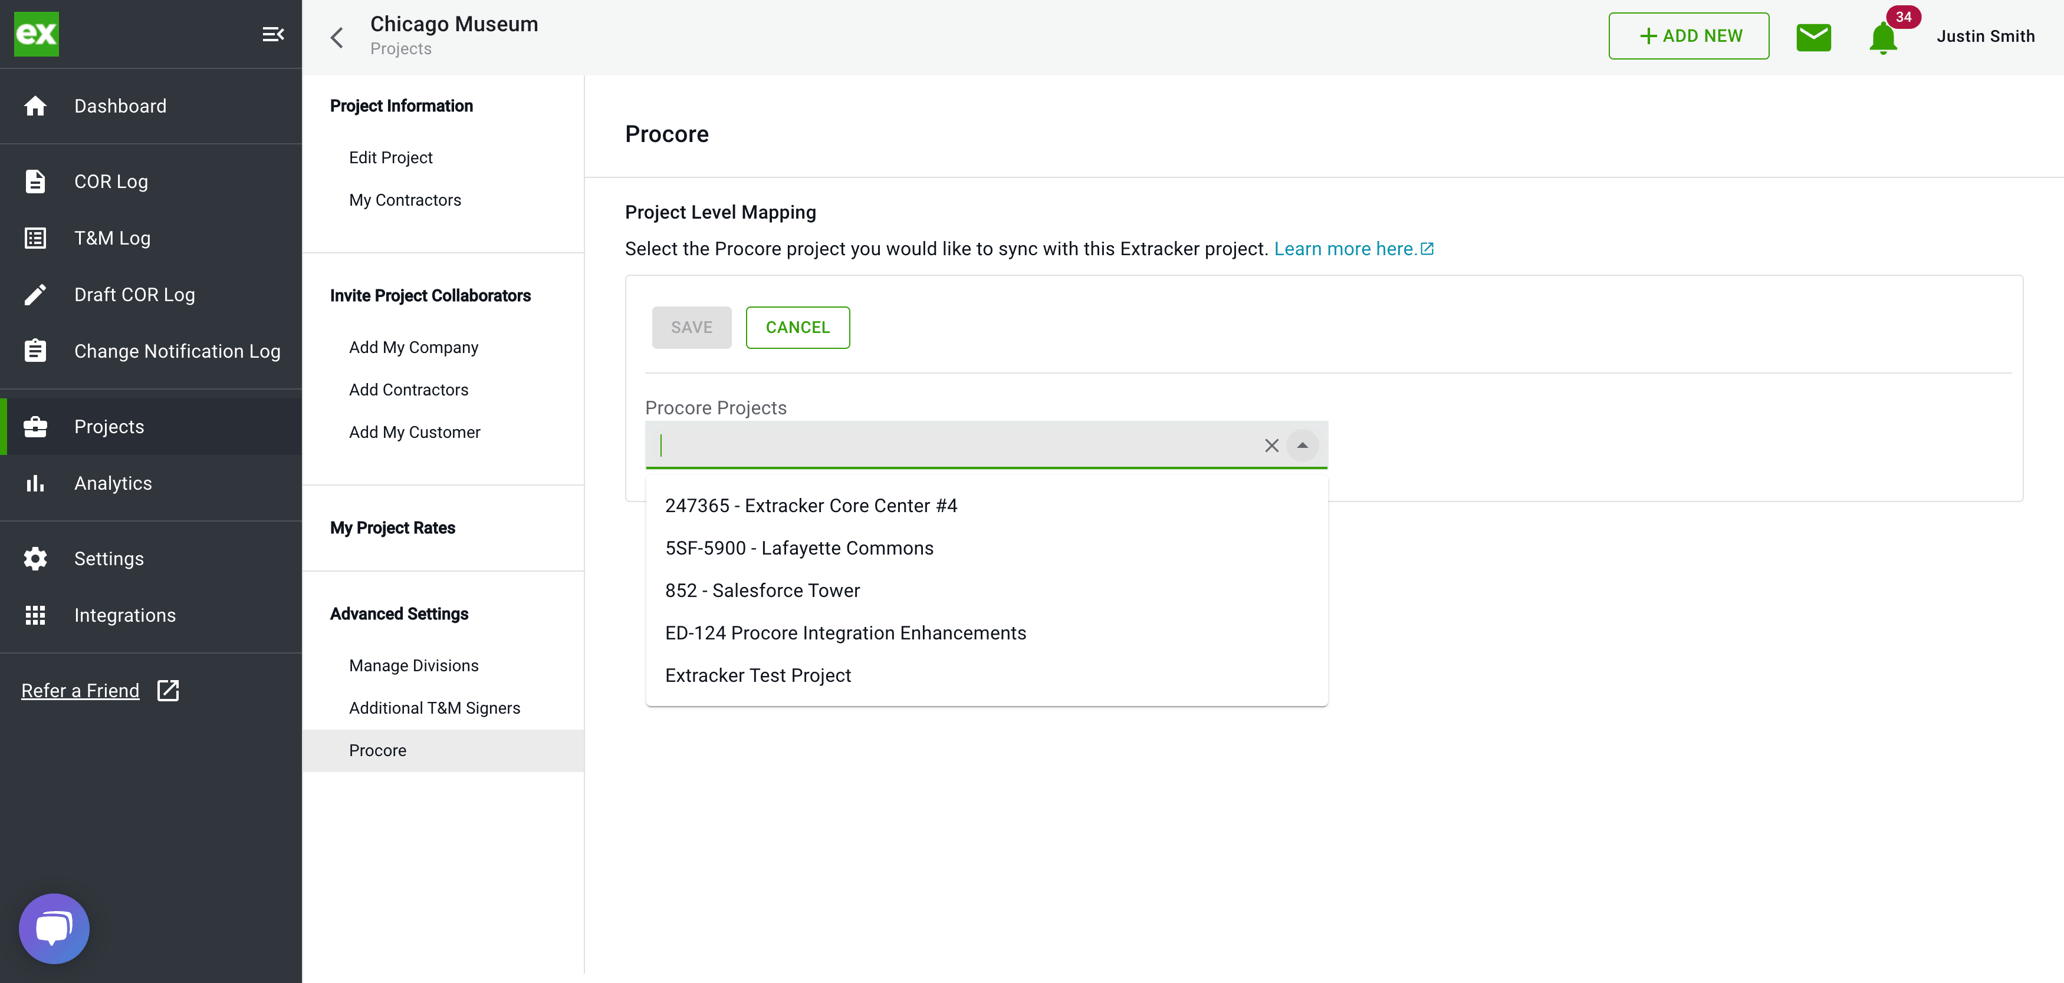
Task: Choose 852 - Salesforce Tower project
Action: [762, 590]
